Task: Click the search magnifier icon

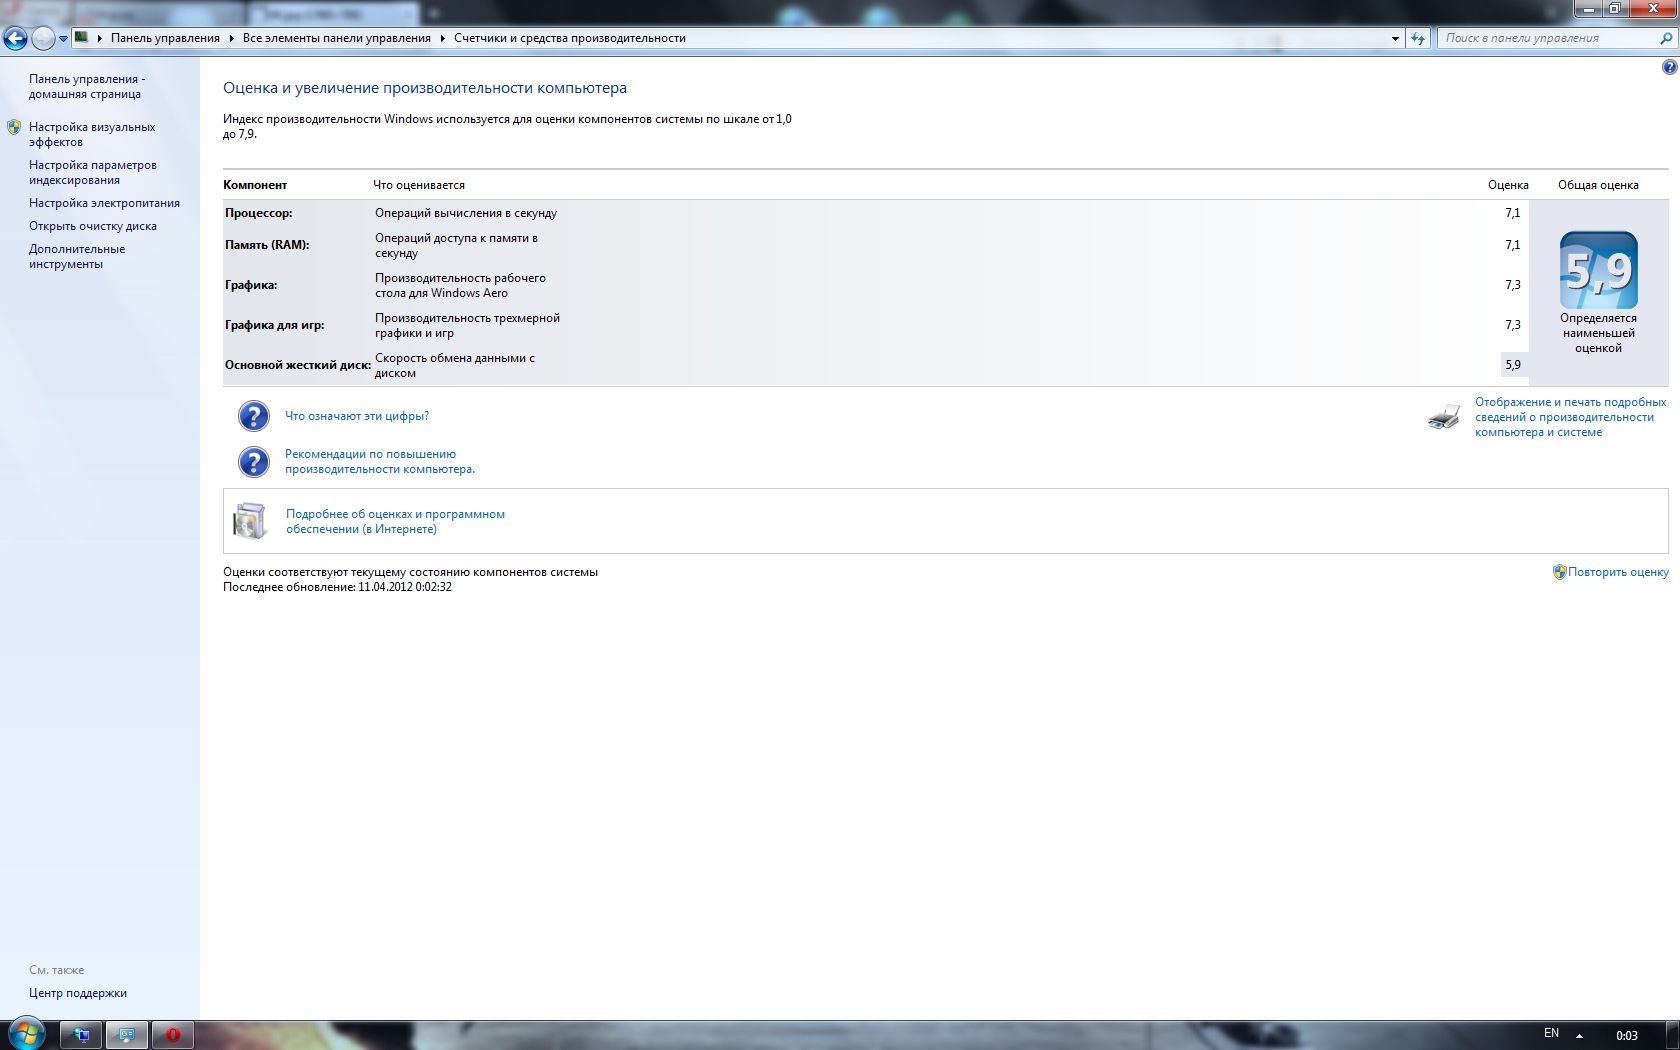Action: (x=1666, y=38)
